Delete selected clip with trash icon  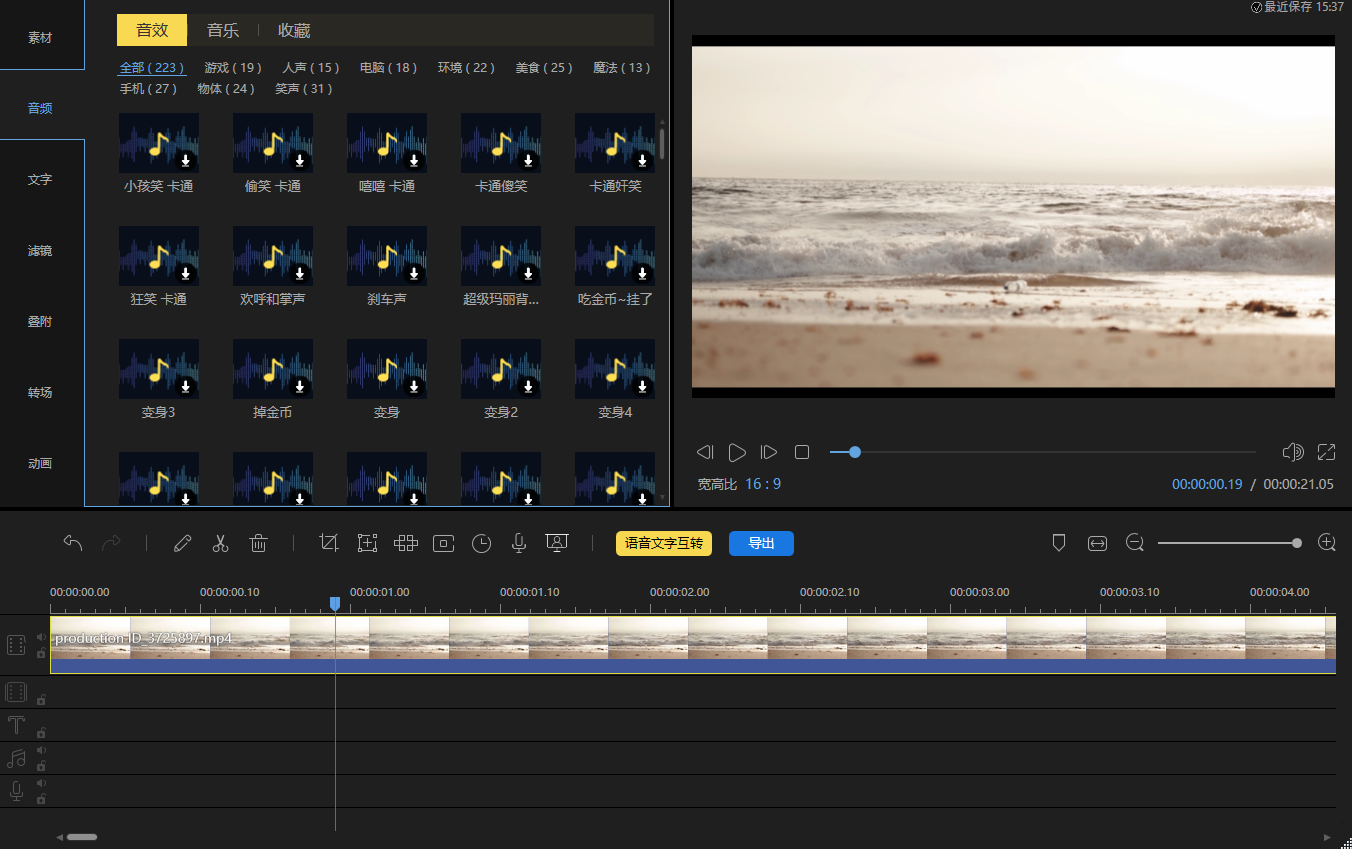[258, 543]
